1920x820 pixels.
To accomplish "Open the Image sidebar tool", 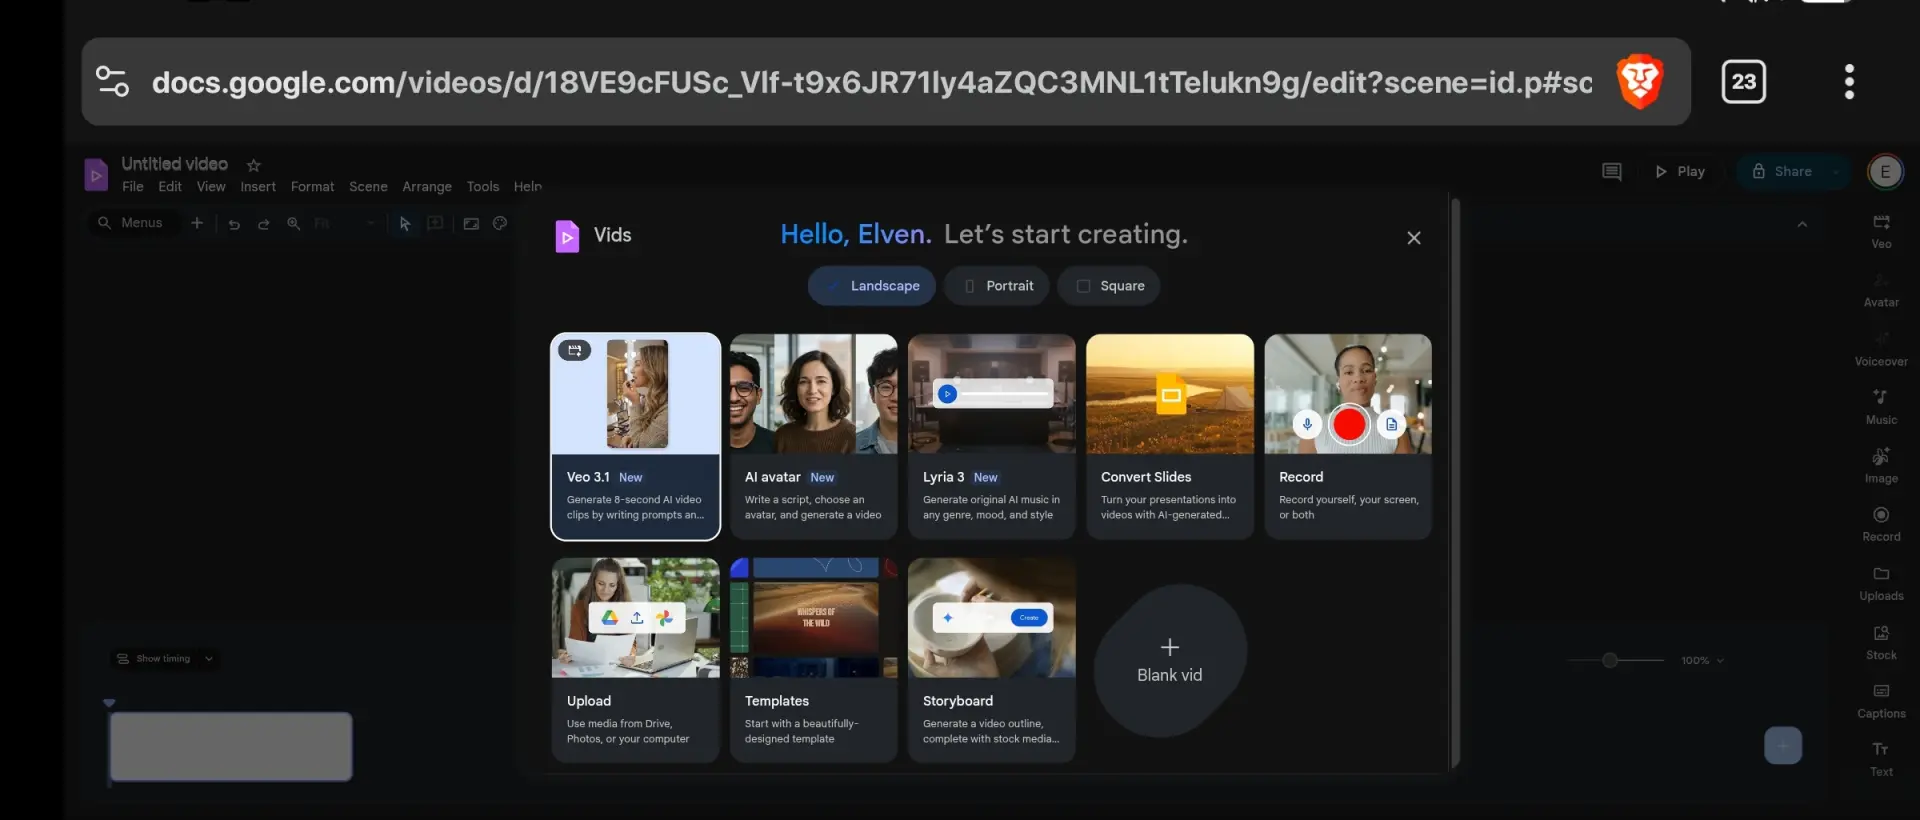I will 1881,466.
